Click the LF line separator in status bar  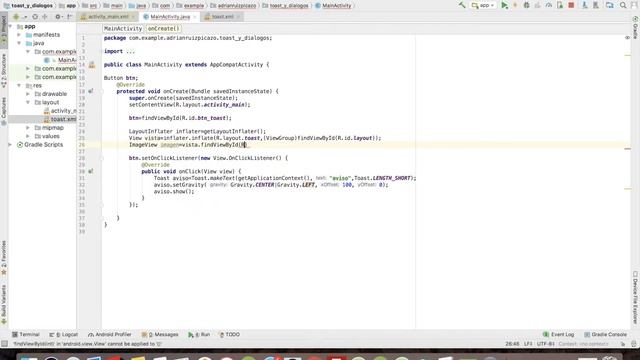point(528,344)
